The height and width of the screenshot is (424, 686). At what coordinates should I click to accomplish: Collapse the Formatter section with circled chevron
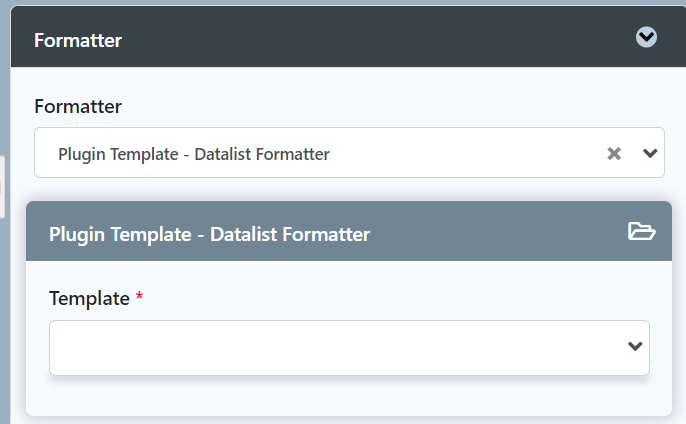point(647,37)
